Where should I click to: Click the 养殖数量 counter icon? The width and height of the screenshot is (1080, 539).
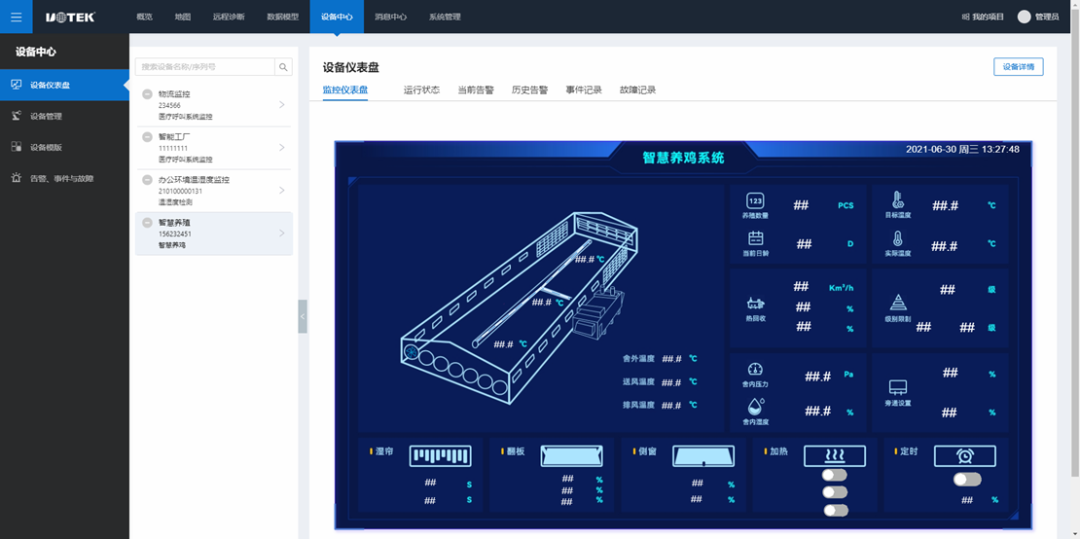[755, 200]
